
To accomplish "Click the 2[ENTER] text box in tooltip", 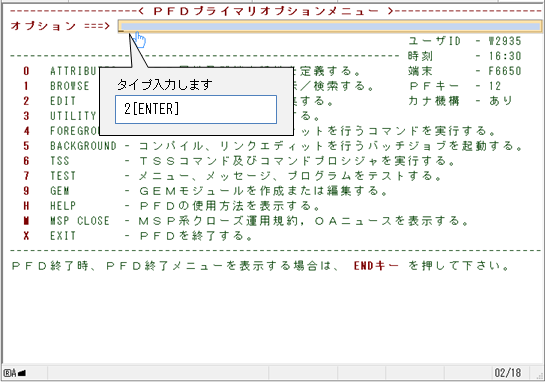I will click(196, 109).
